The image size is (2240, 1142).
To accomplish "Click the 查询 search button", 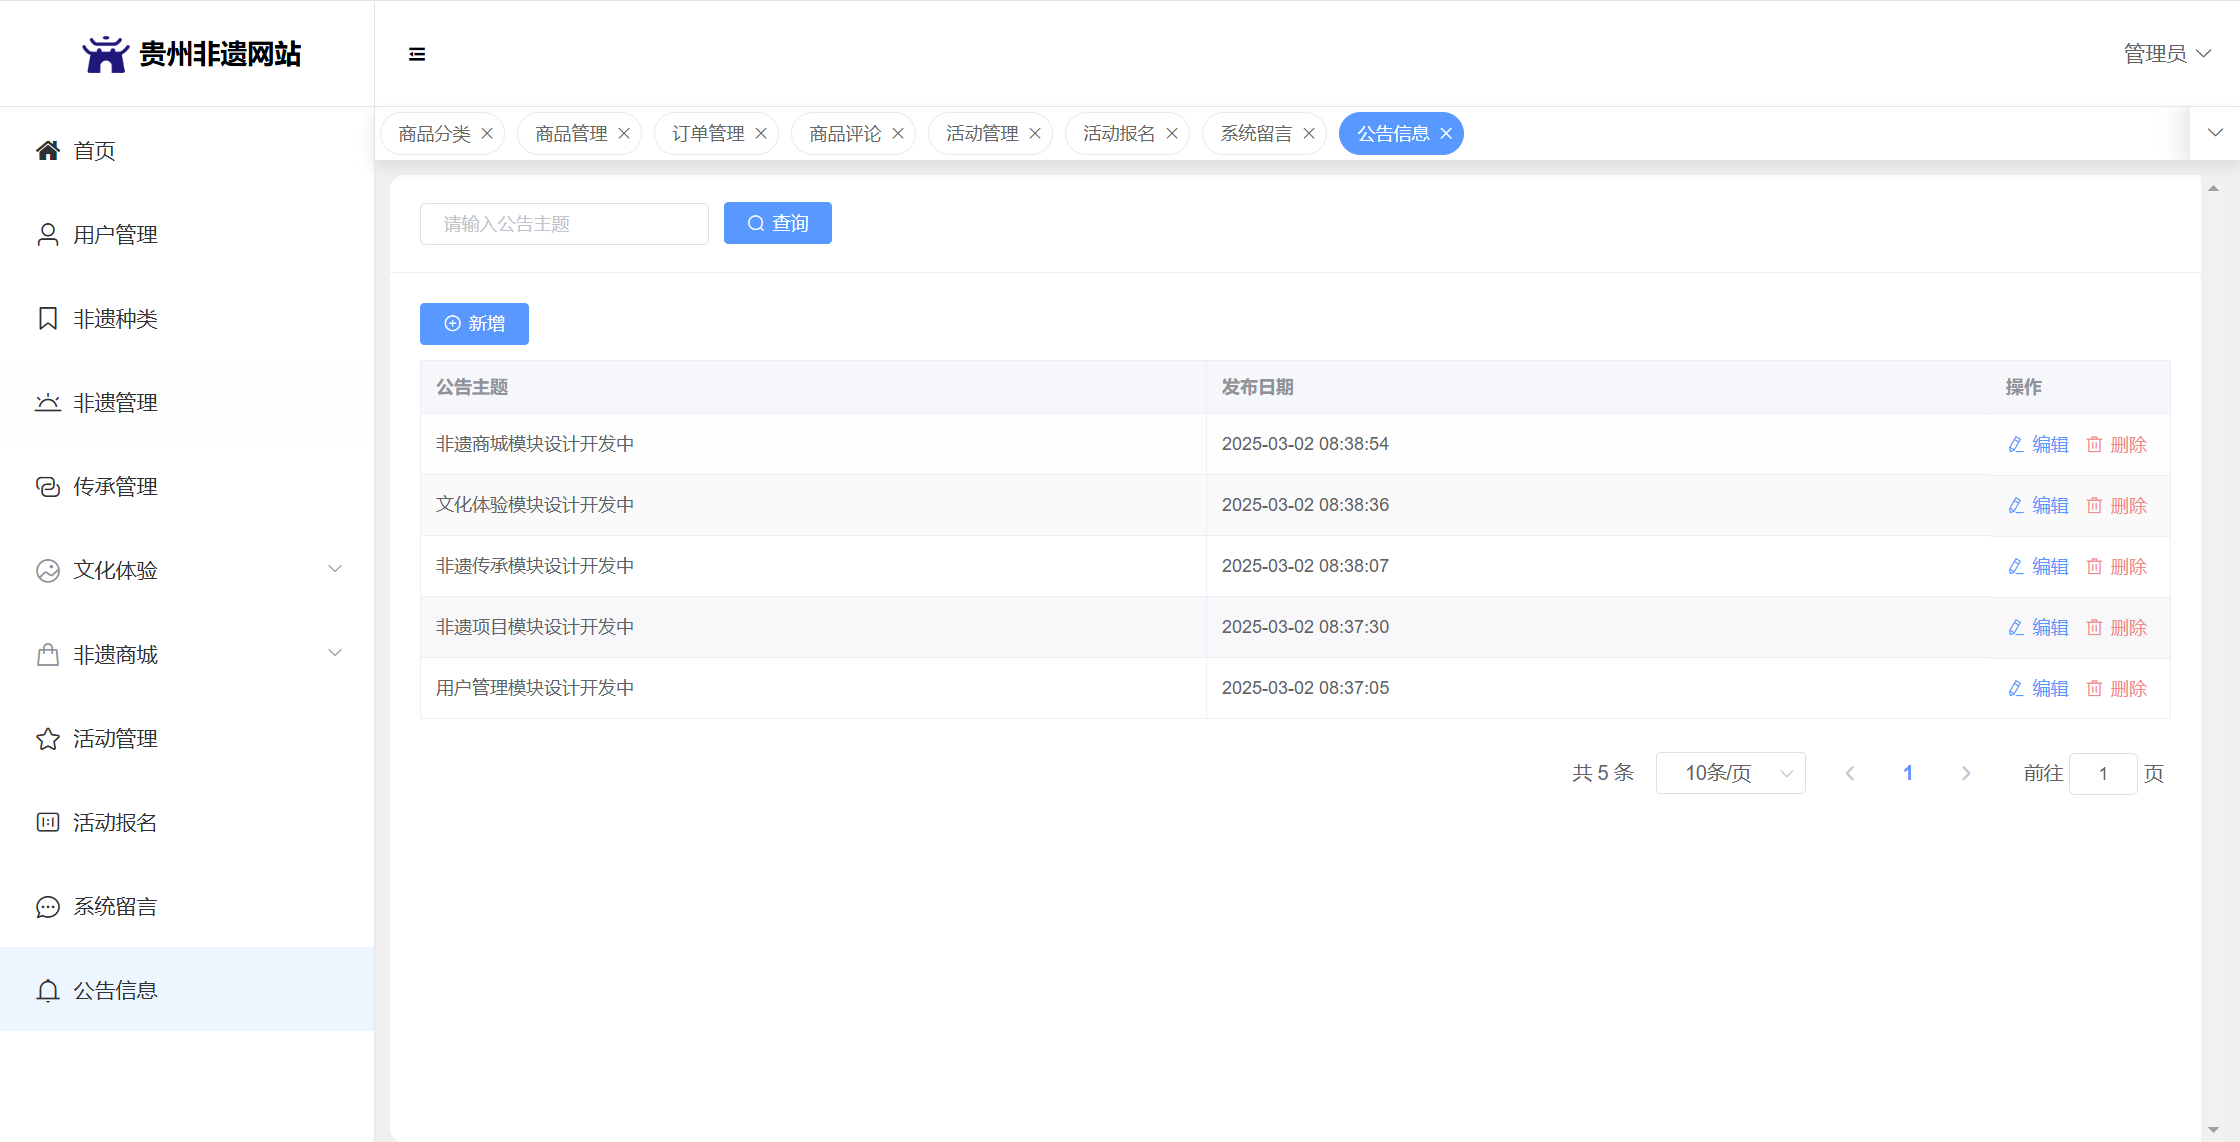I will click(x=777, y=224).
